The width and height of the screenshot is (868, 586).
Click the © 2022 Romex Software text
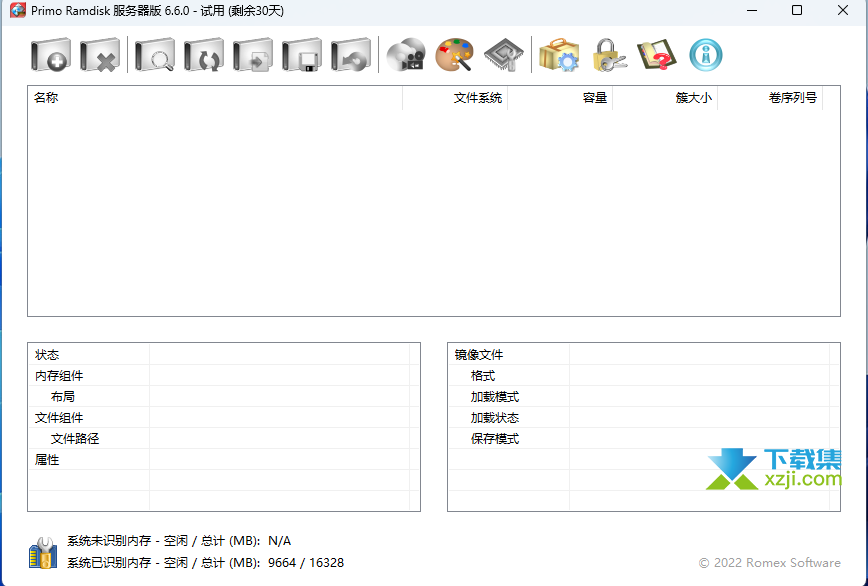point(769,563)
